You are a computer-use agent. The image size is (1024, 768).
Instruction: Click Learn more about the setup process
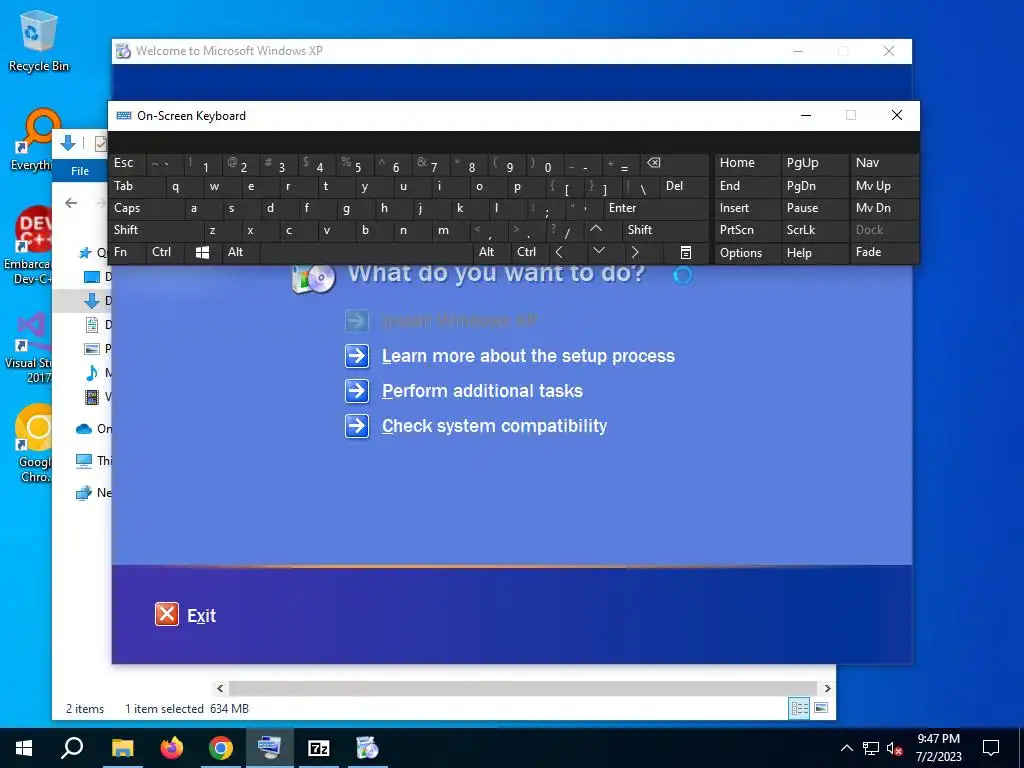[x=528, y=356]
